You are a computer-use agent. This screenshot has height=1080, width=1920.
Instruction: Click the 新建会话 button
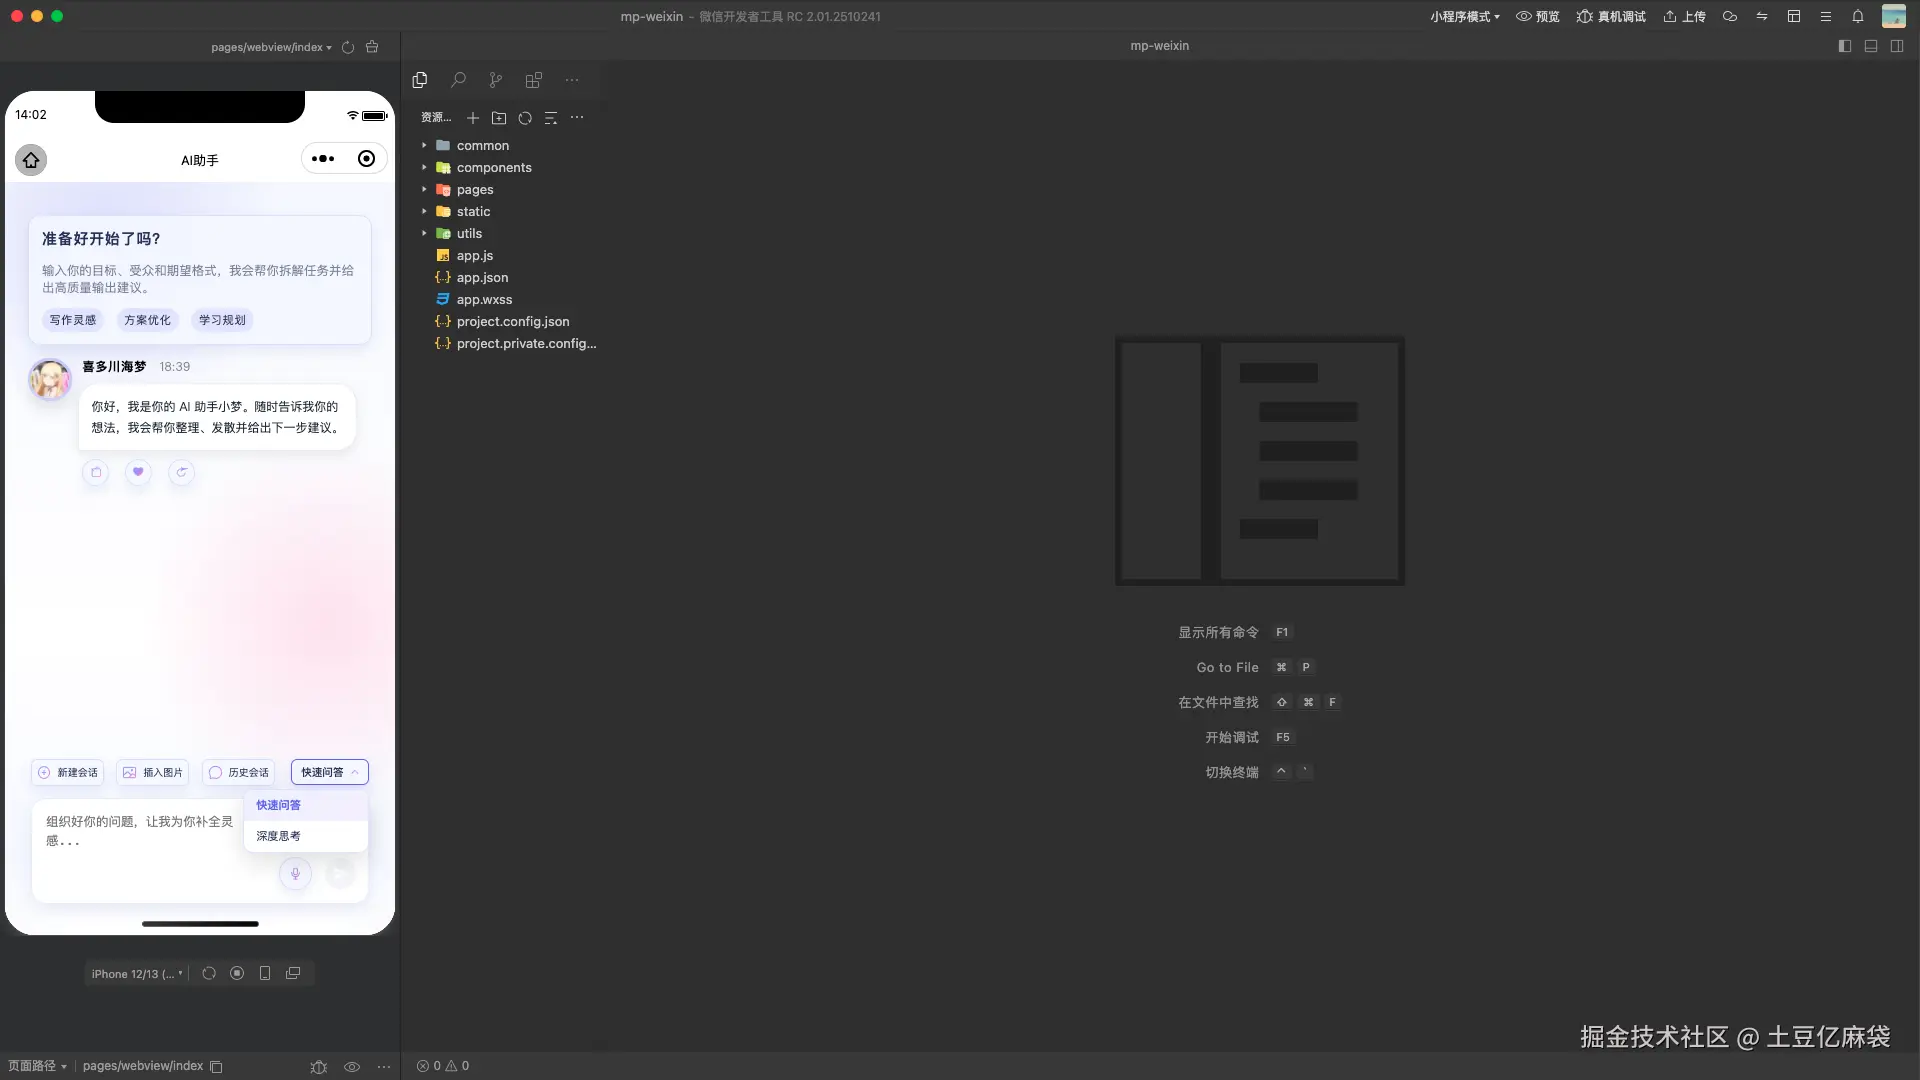pyautogui.click(x=68, y=772)
